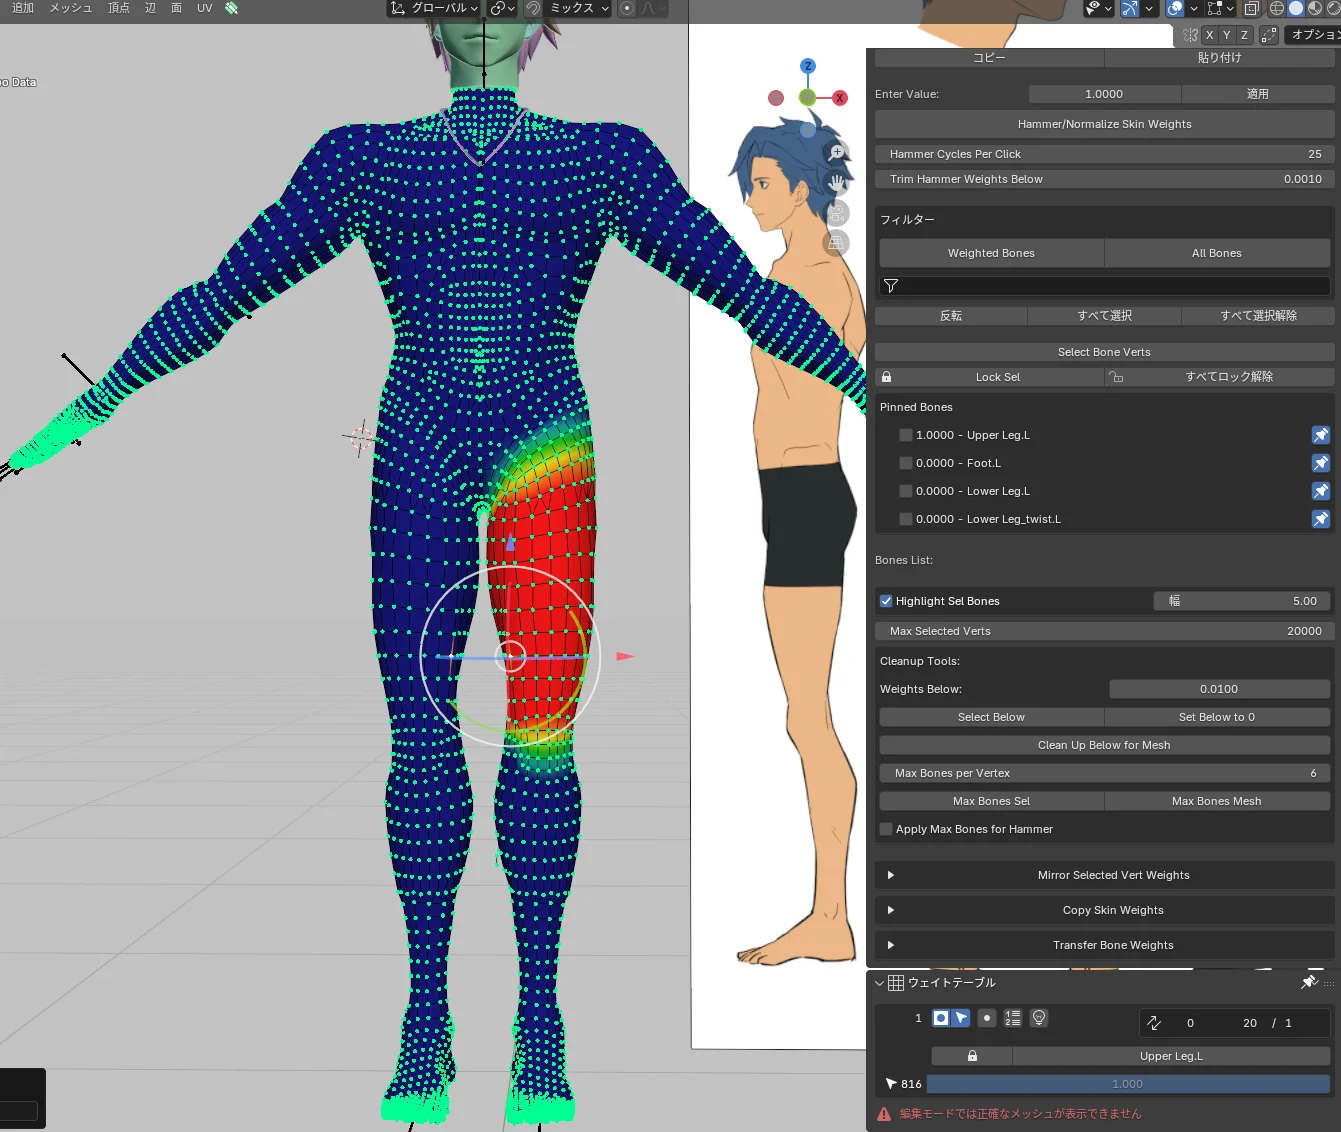Open the メッシュ menu
The image size is (1341, 1132).
click(x=70, y=8)
